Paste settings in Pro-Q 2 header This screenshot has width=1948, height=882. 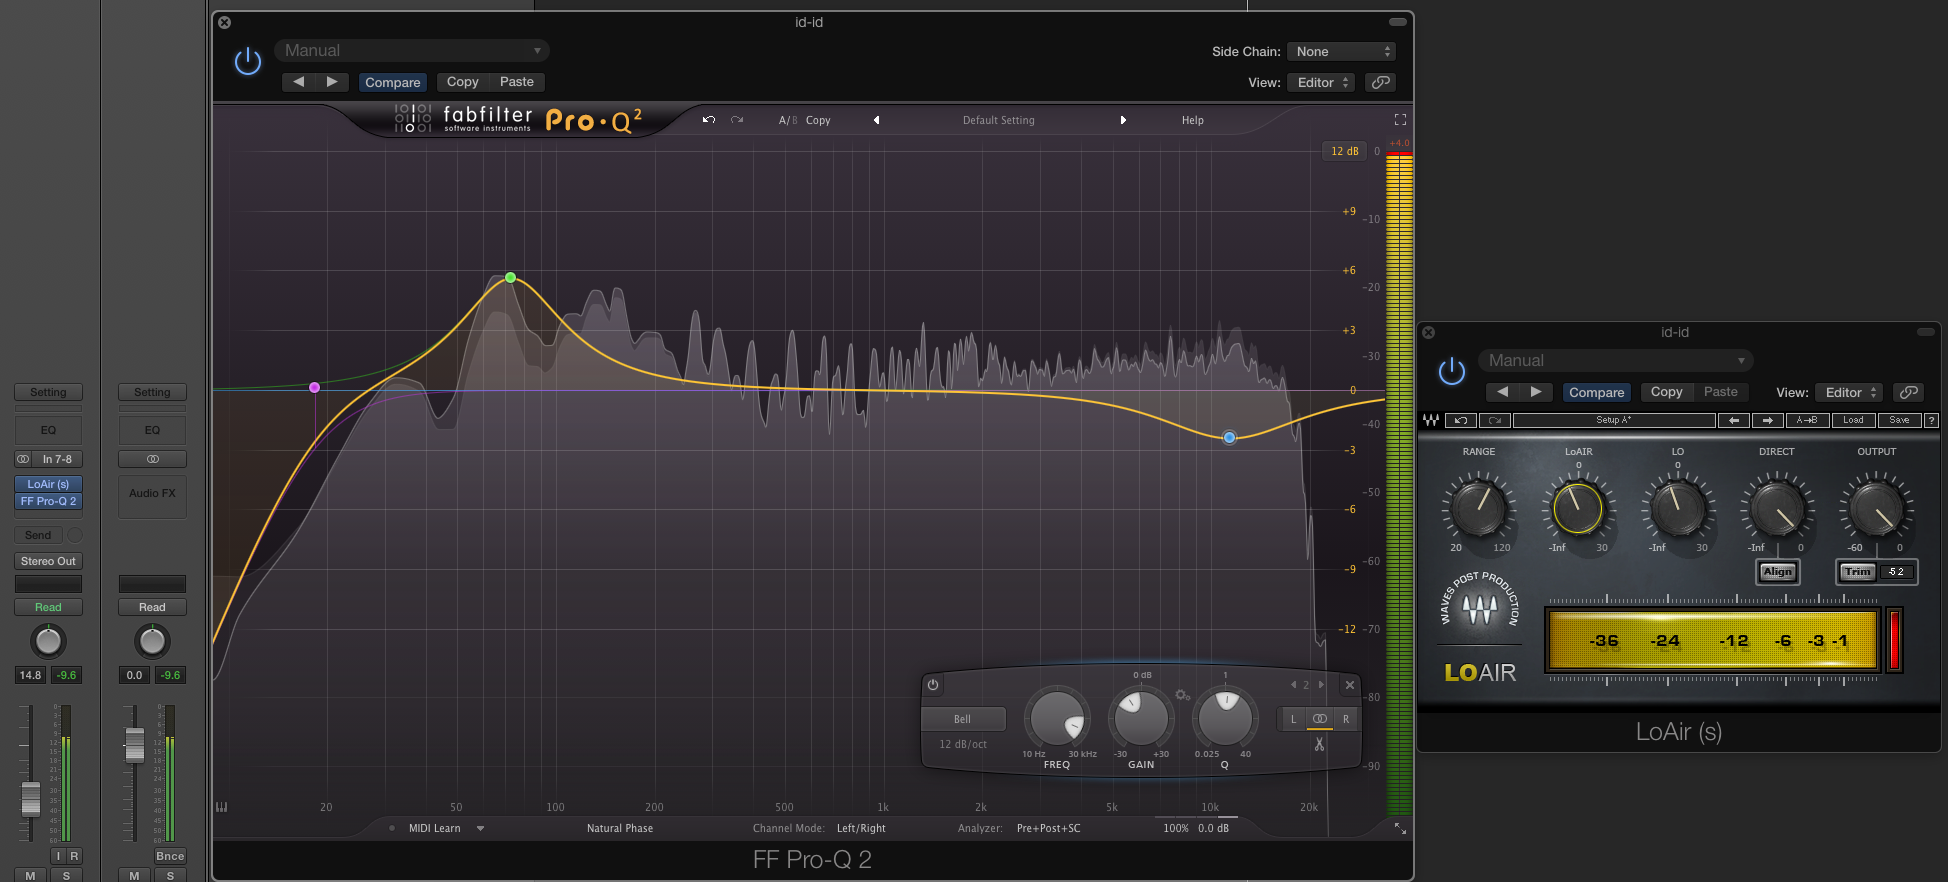tap(517, 82)
